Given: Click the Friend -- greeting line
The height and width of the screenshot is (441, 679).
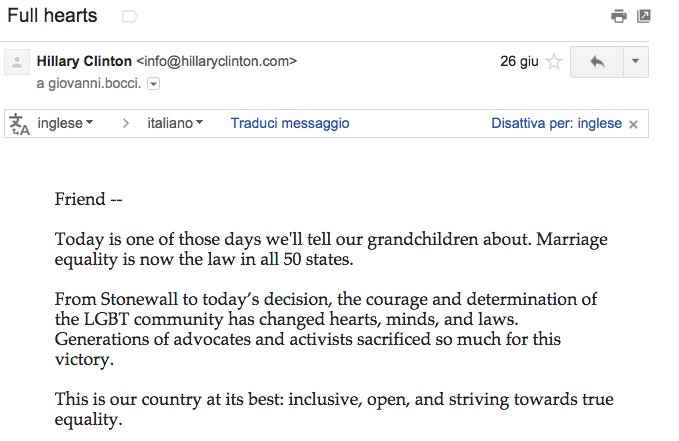Looking at the screenshot, I should click(88, 199).
